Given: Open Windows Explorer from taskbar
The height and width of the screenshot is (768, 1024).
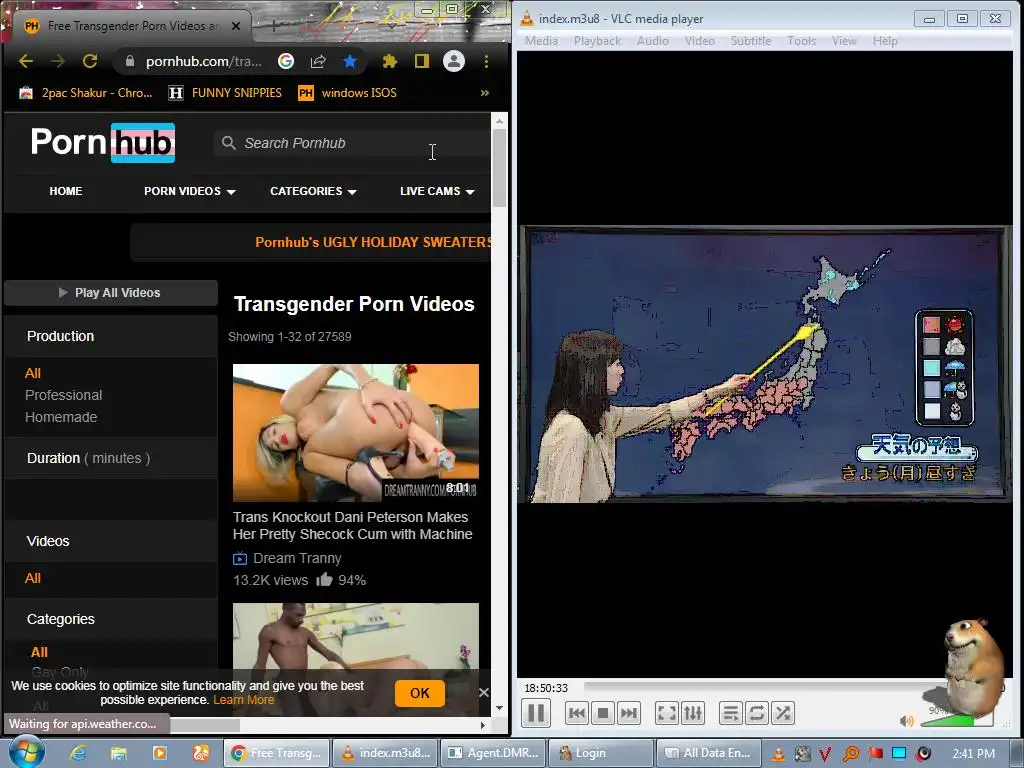Looking at the screenshot, I should click(x=119, y=753).
